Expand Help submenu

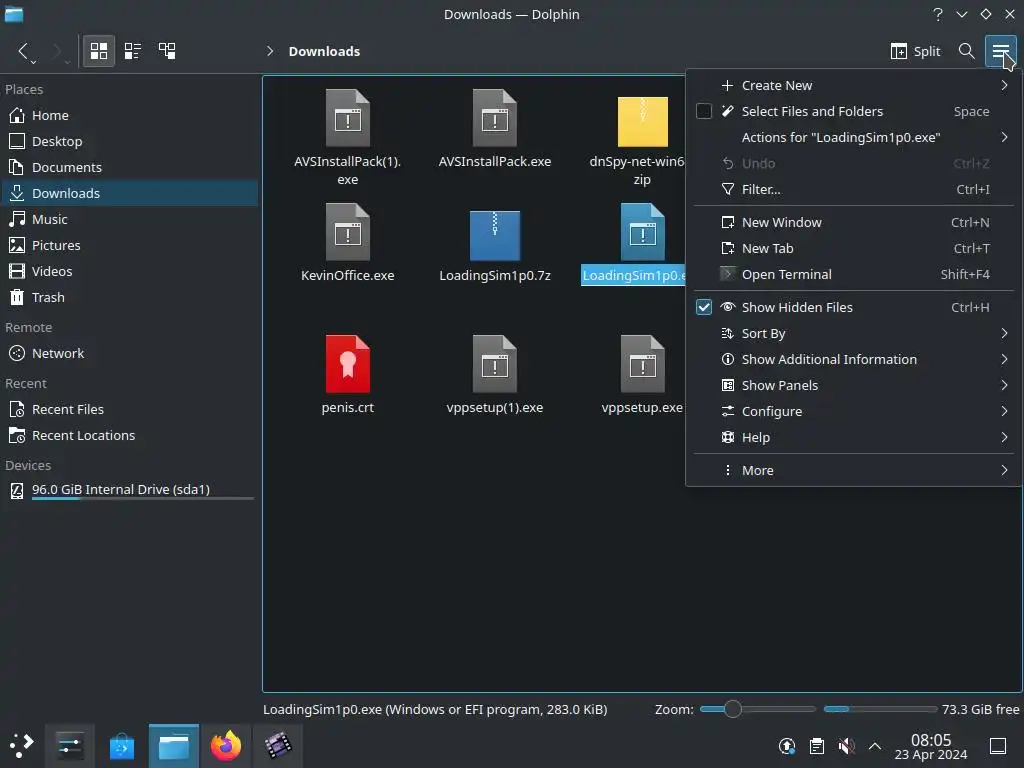point(854,438)
